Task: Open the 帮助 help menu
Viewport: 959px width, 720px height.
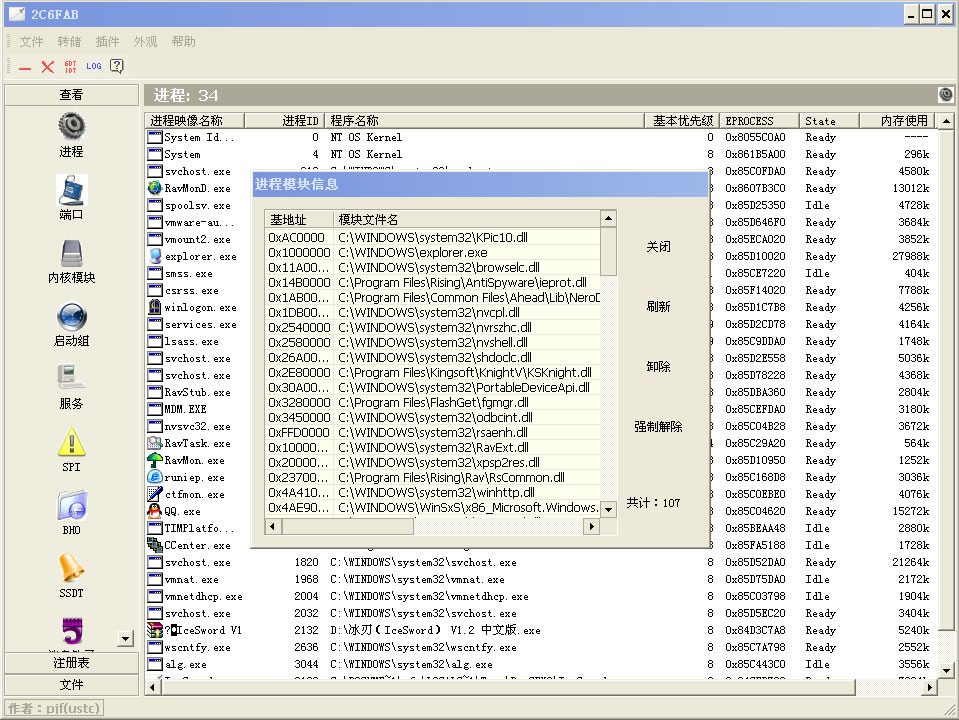Action: coord(183,42)
